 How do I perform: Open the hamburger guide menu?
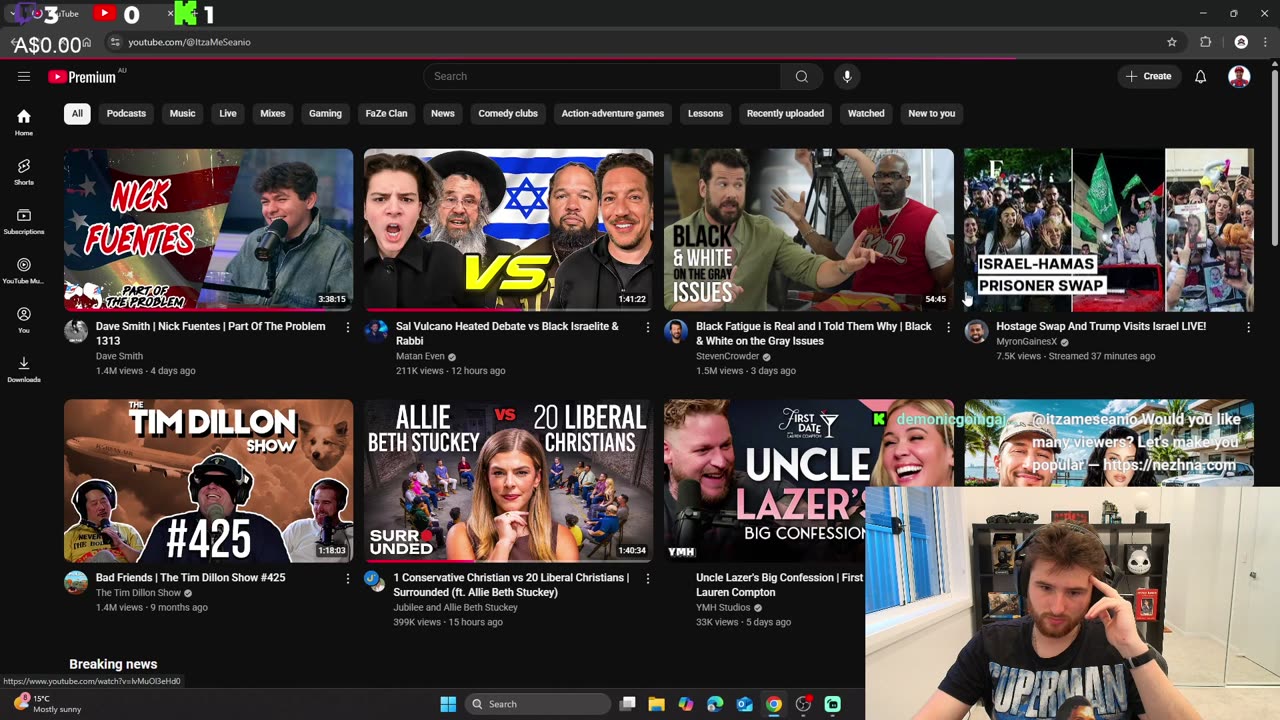[24, 76]
